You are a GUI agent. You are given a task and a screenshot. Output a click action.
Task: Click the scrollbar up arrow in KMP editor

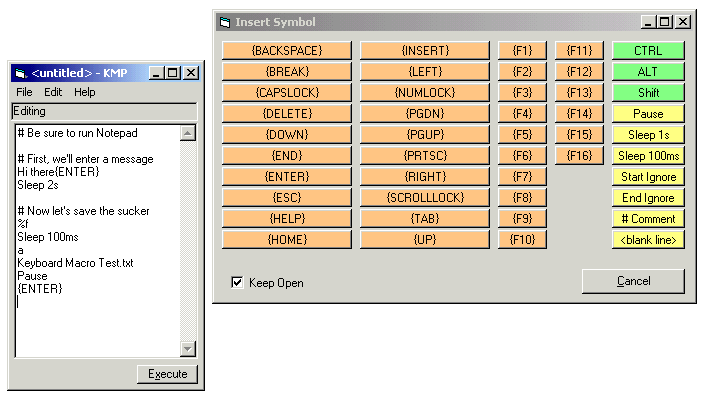[188, 133]
